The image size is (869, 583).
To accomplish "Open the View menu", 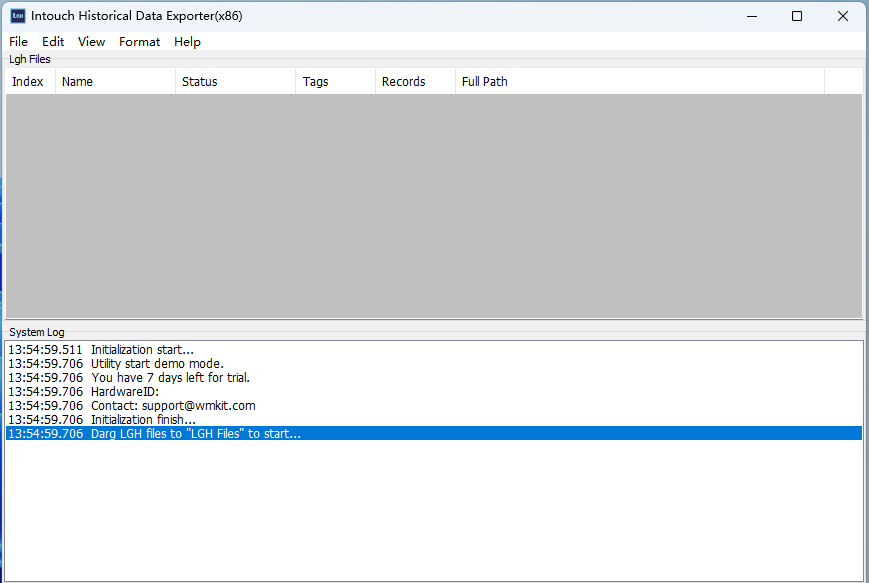I will pos(91,42).
